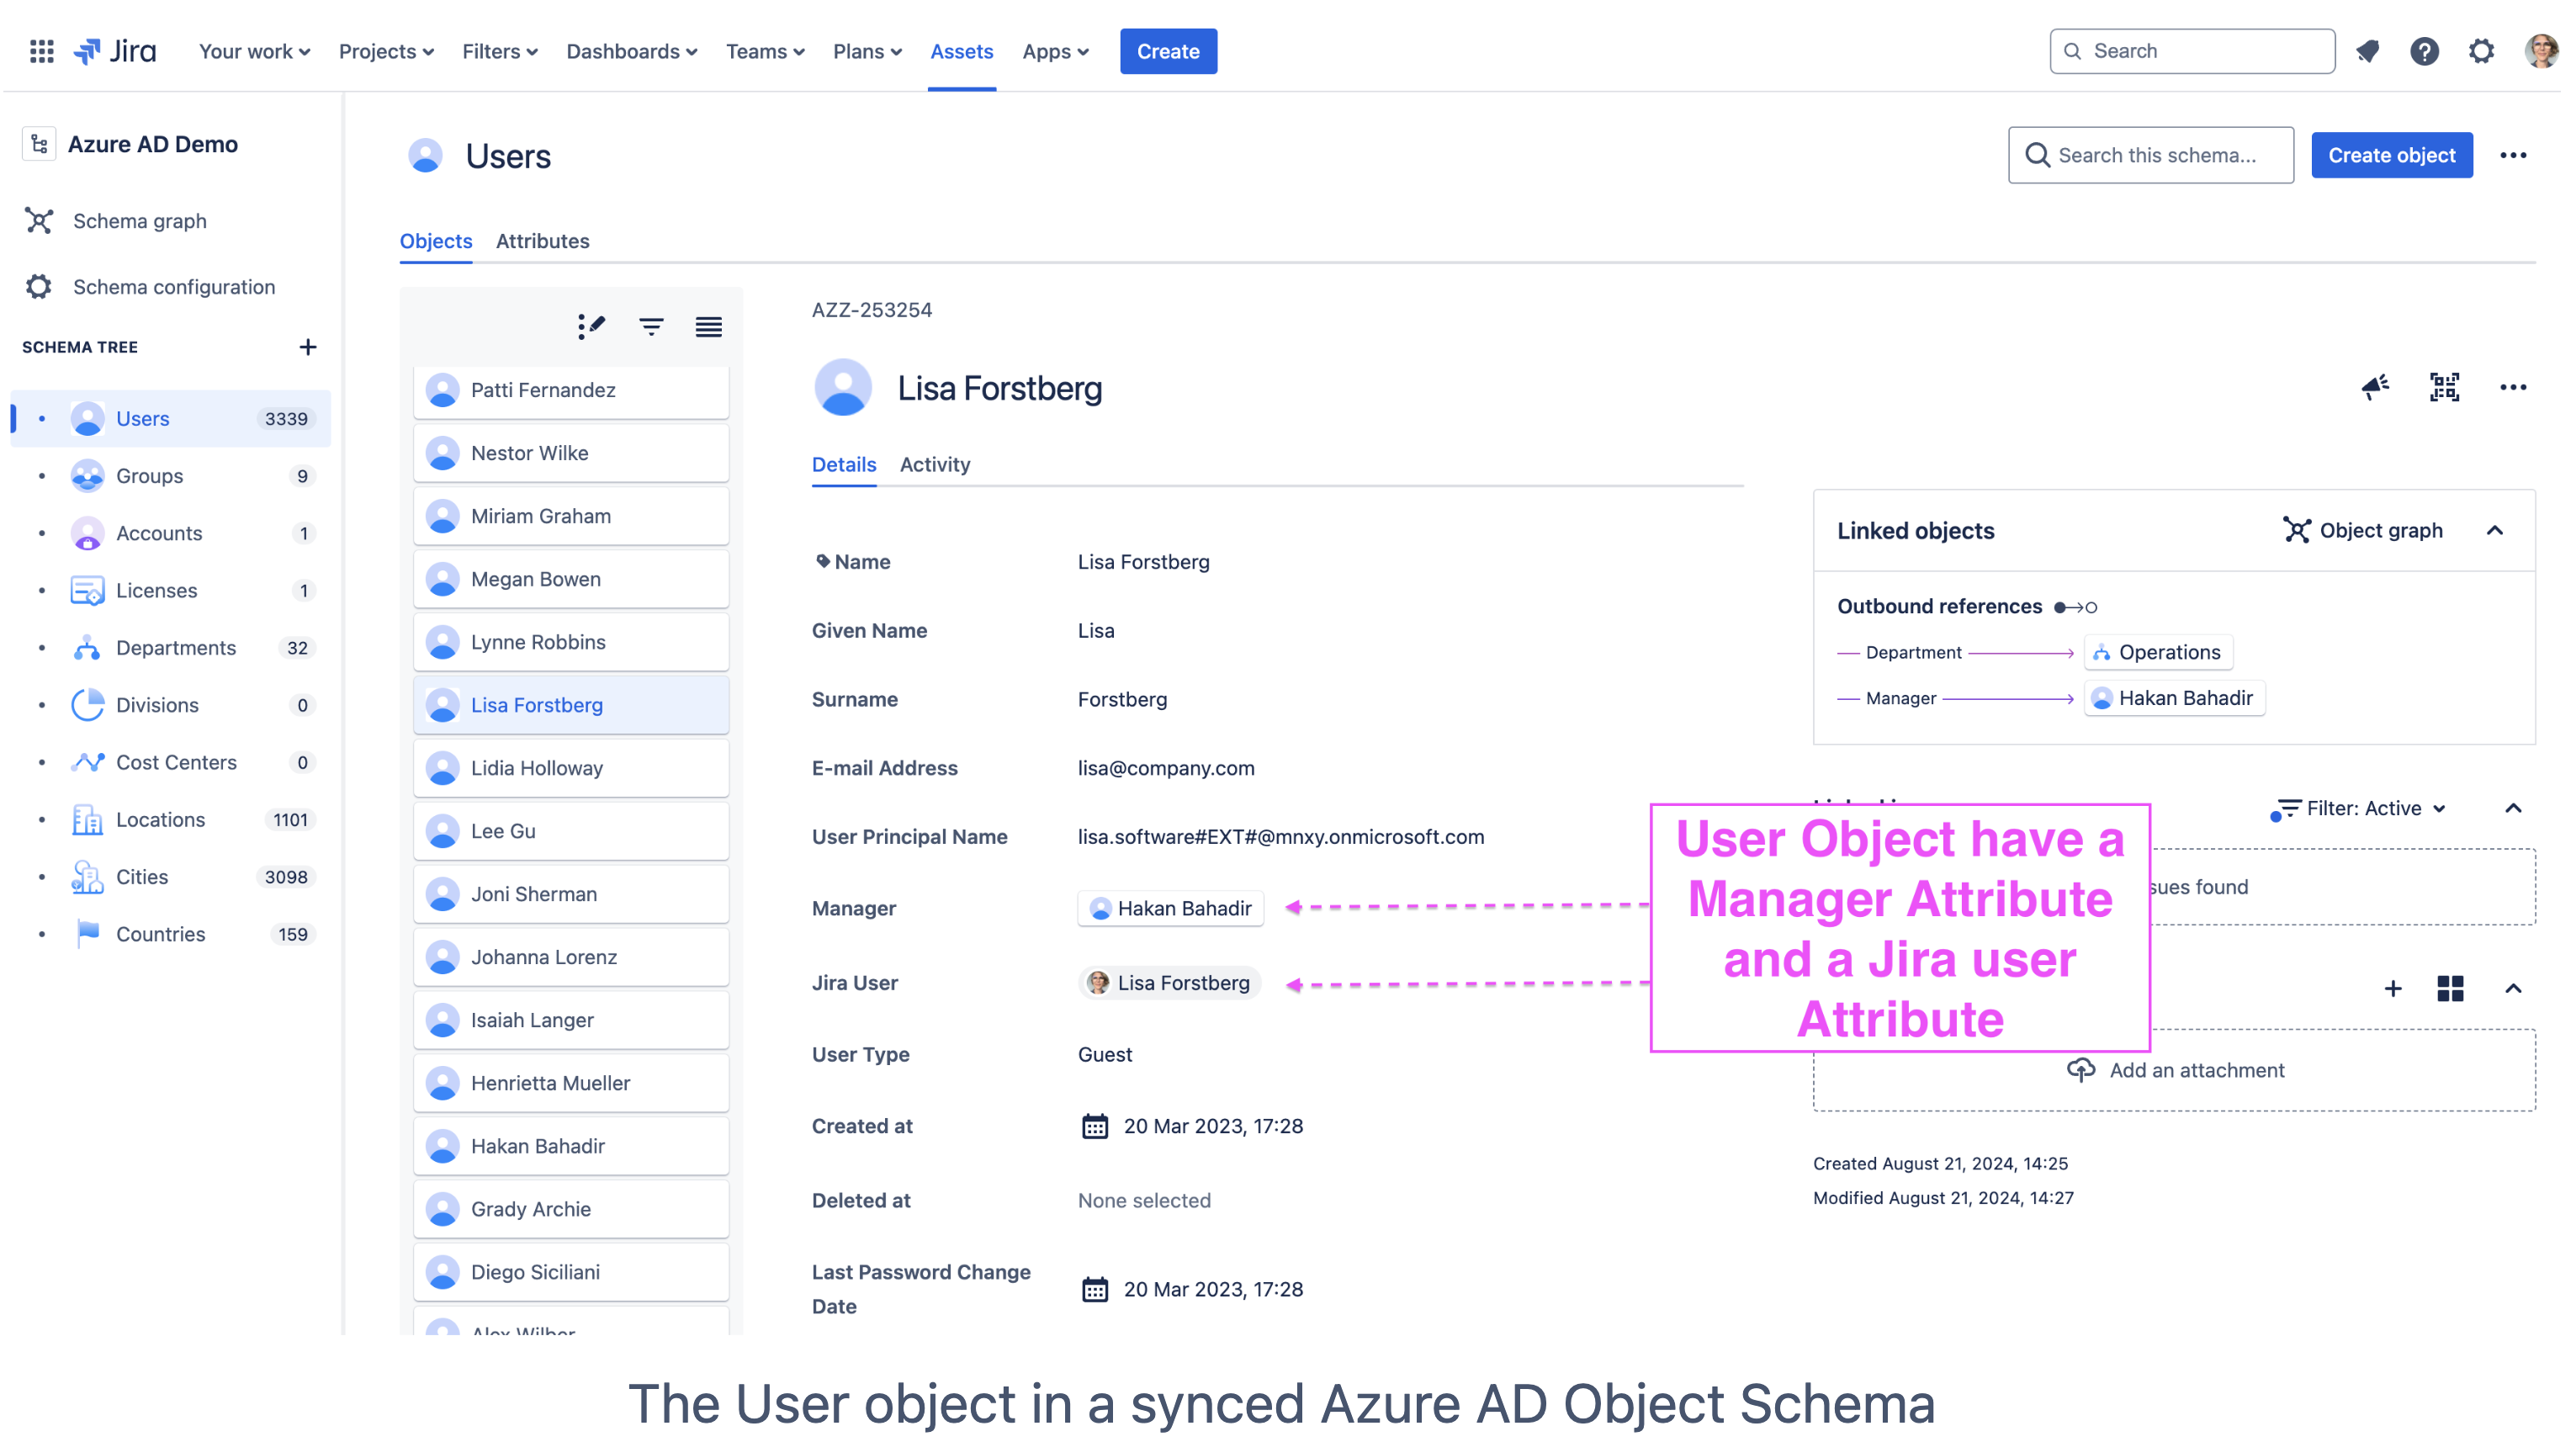Click the Add an attachment area
Screen dimensions: 2576x1442
pyautogui.click(x=2174, y=1070)
